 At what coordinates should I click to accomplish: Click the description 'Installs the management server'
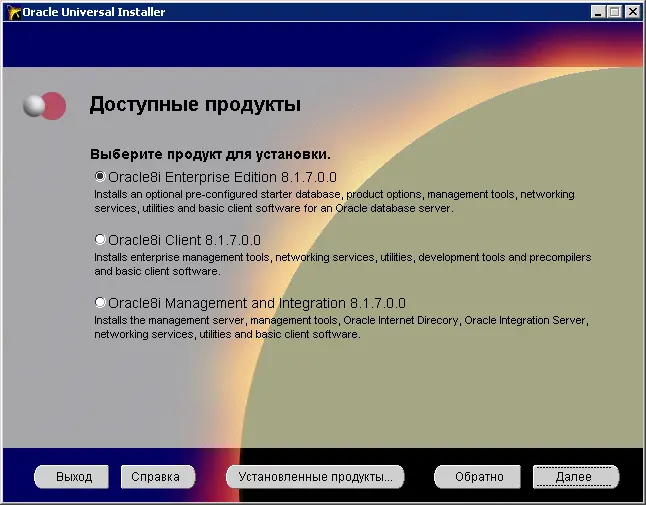coord(341,327)
